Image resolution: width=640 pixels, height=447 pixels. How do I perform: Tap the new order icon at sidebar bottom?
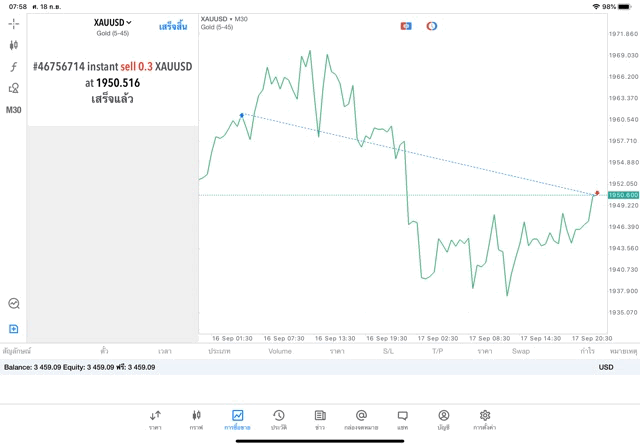pyautogui.click(x=14, y=329)
